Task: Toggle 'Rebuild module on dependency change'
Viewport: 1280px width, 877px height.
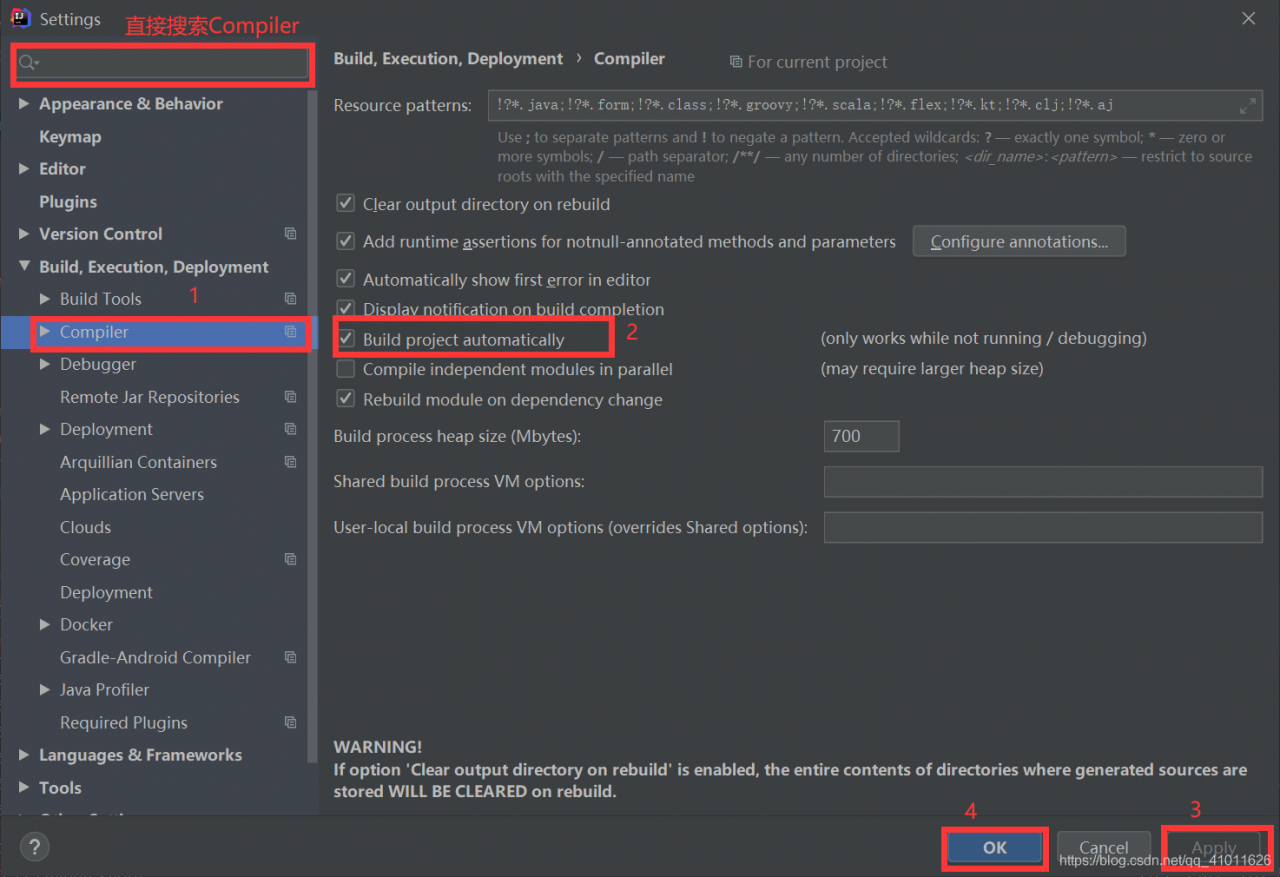Action: 345,399
